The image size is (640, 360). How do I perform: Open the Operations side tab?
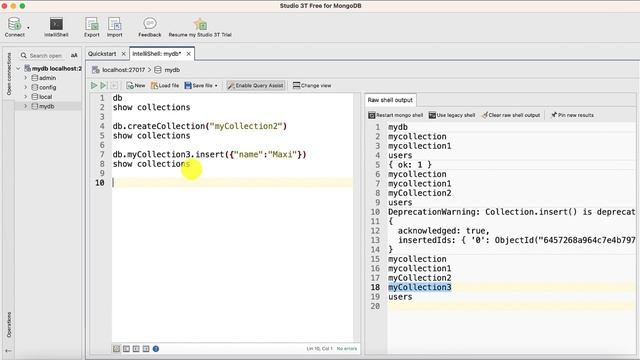coord(9,325)
